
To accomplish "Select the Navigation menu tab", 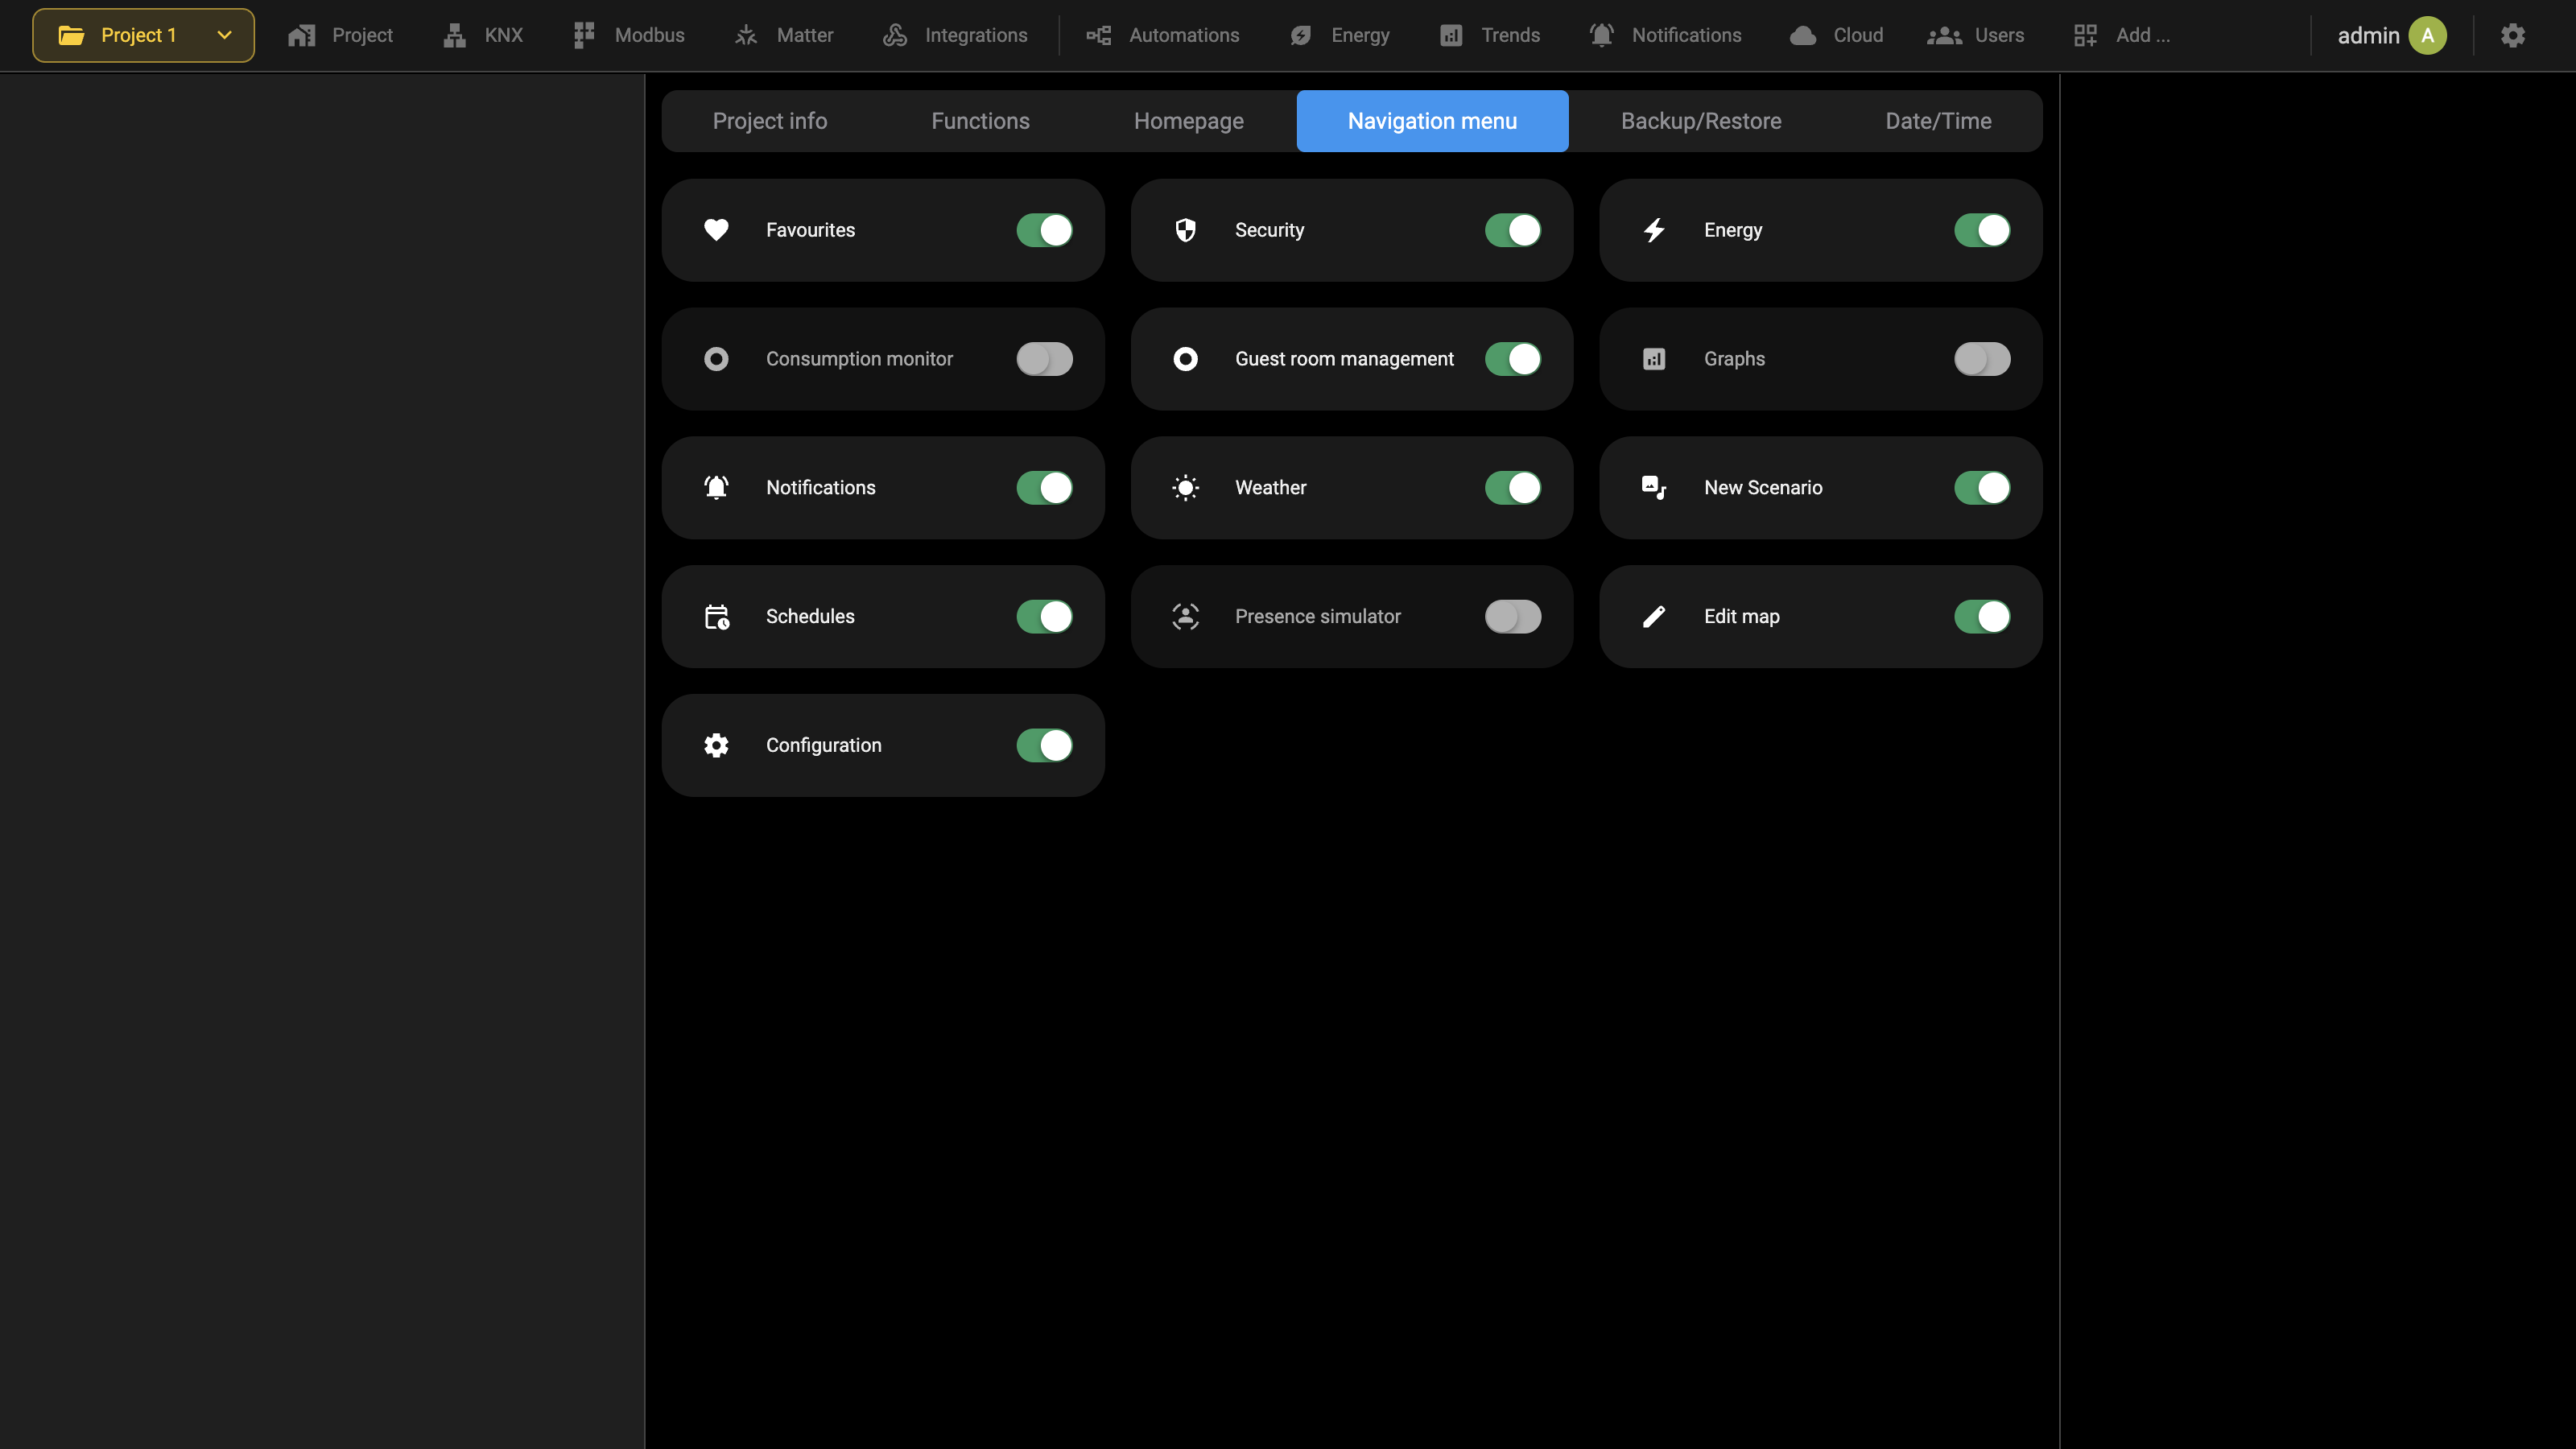I will tap(1432, 121).
